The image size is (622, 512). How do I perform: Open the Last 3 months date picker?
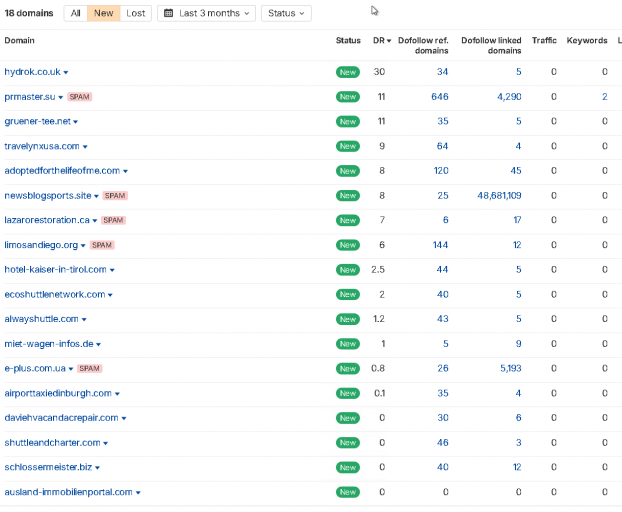pyautogui.click(x=206, y=13)
